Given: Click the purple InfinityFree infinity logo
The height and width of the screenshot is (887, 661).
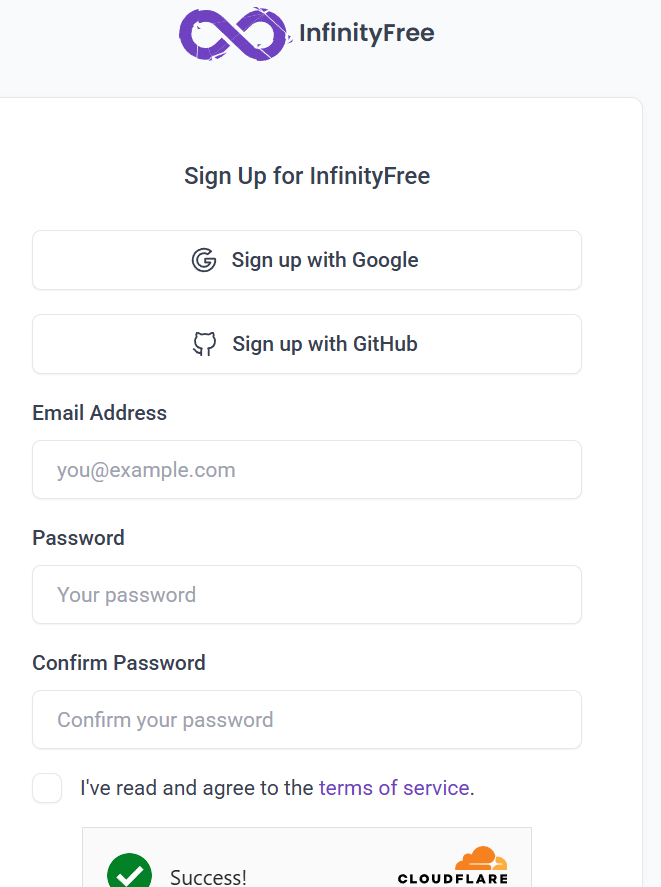Looking at the screenshot, I should pyautogui.click(x=232, y=34).
